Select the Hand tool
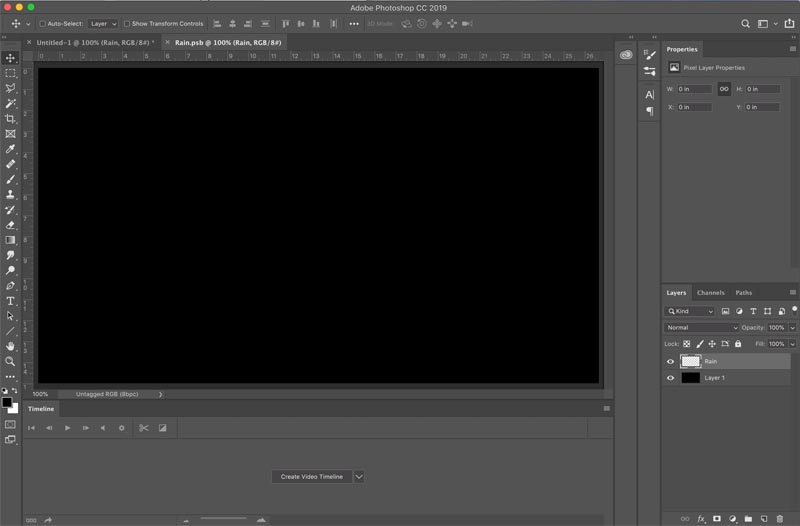 (x=10, y=346)
